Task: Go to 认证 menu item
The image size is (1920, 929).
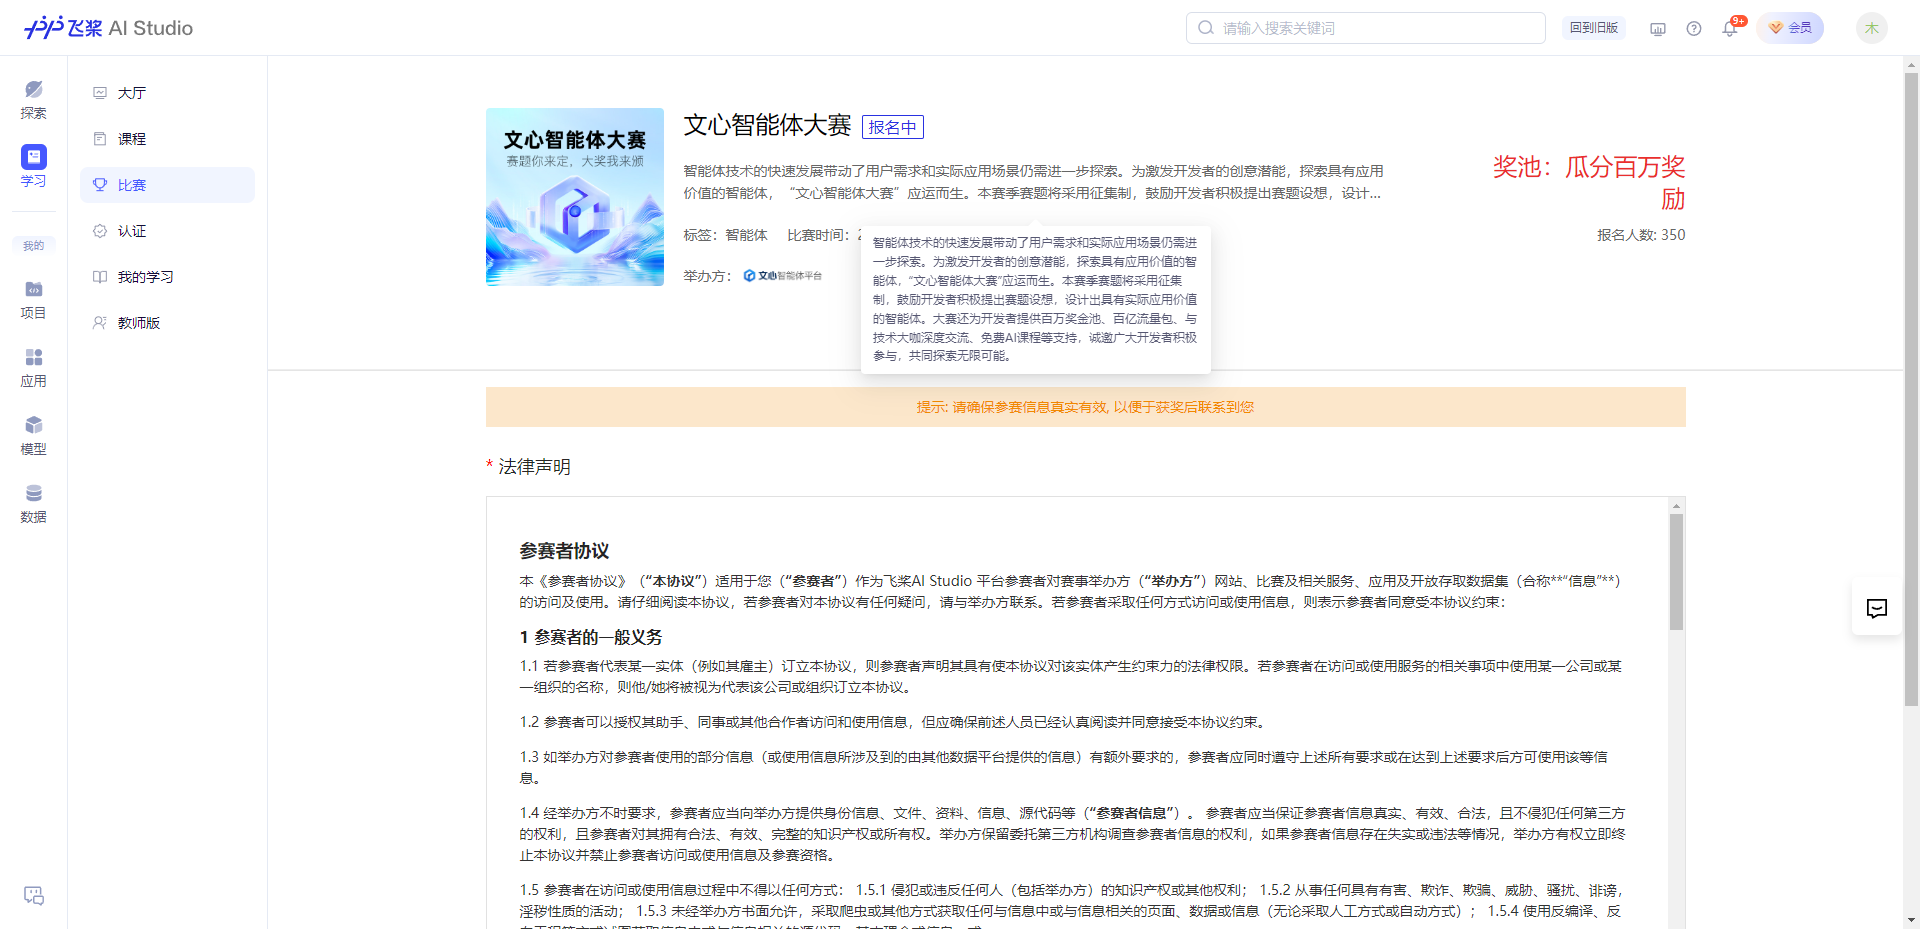Action: [167, 231]
